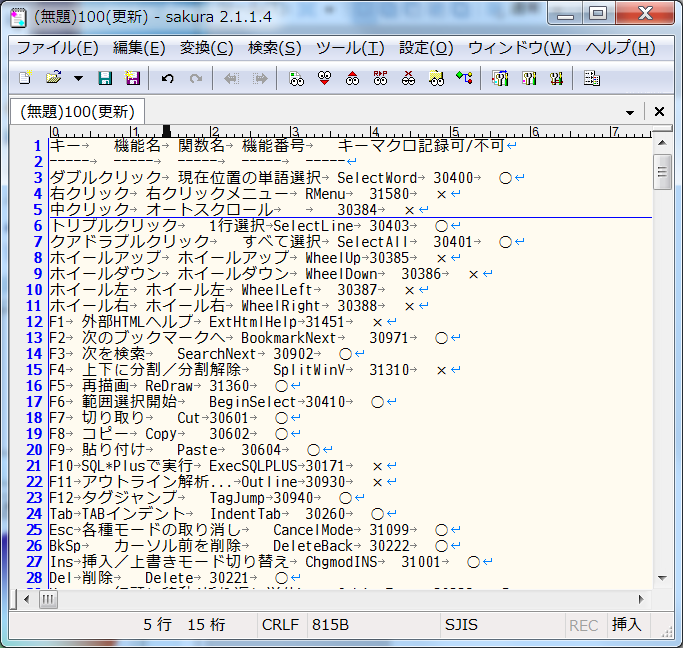Click the greyed Redo arrow icon
Image resolution: width=683 pixels, height=648 pixels.
[196, 78]
